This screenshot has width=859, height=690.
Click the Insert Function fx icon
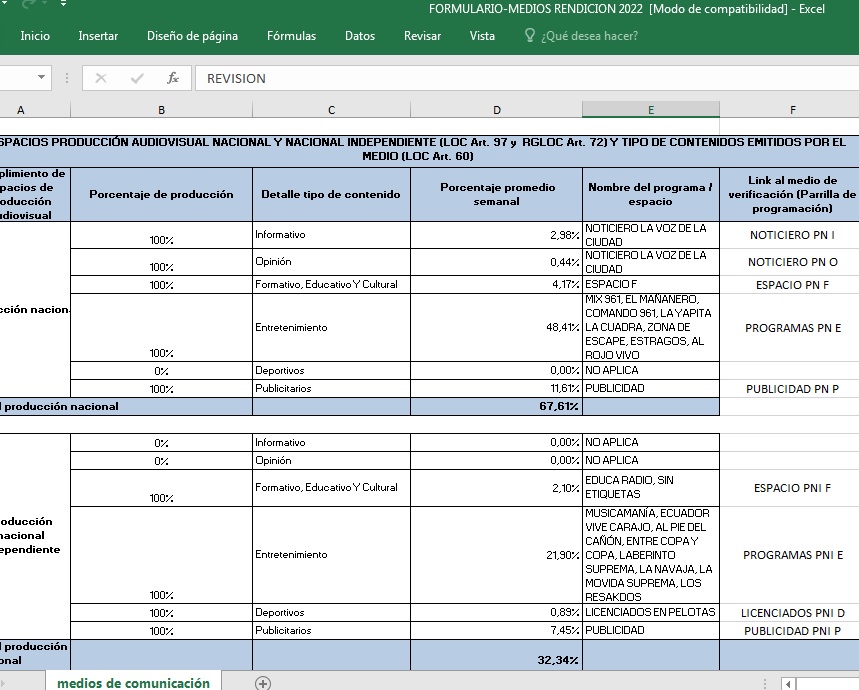173,78
